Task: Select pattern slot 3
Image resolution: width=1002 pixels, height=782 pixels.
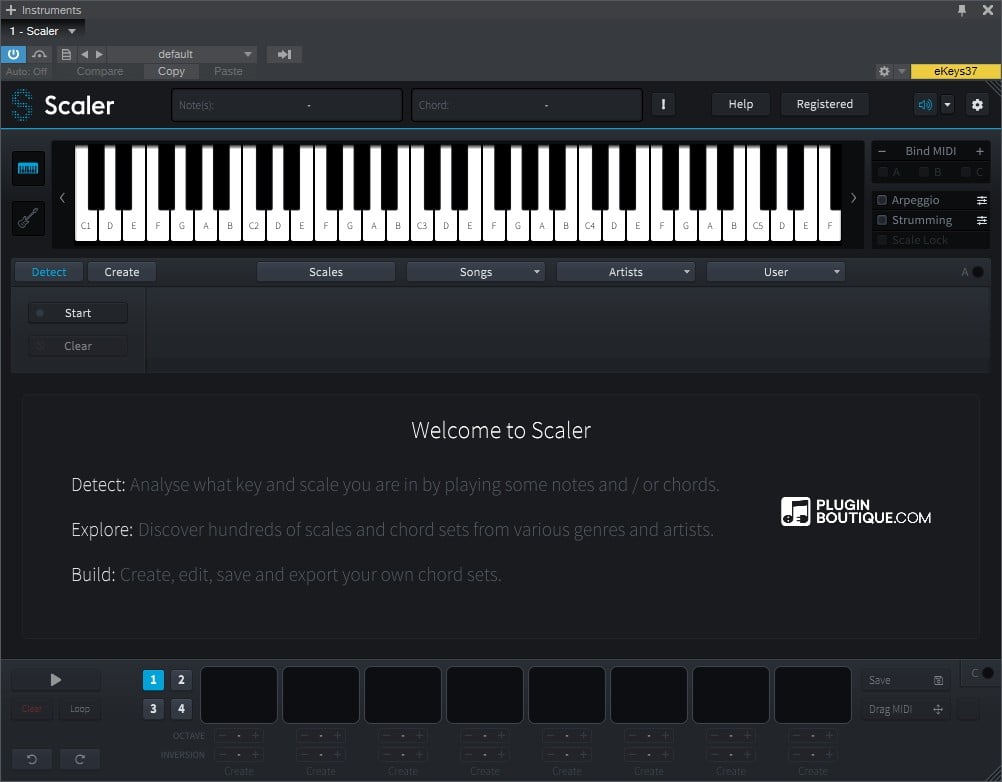Action: [x=153, y=709]
